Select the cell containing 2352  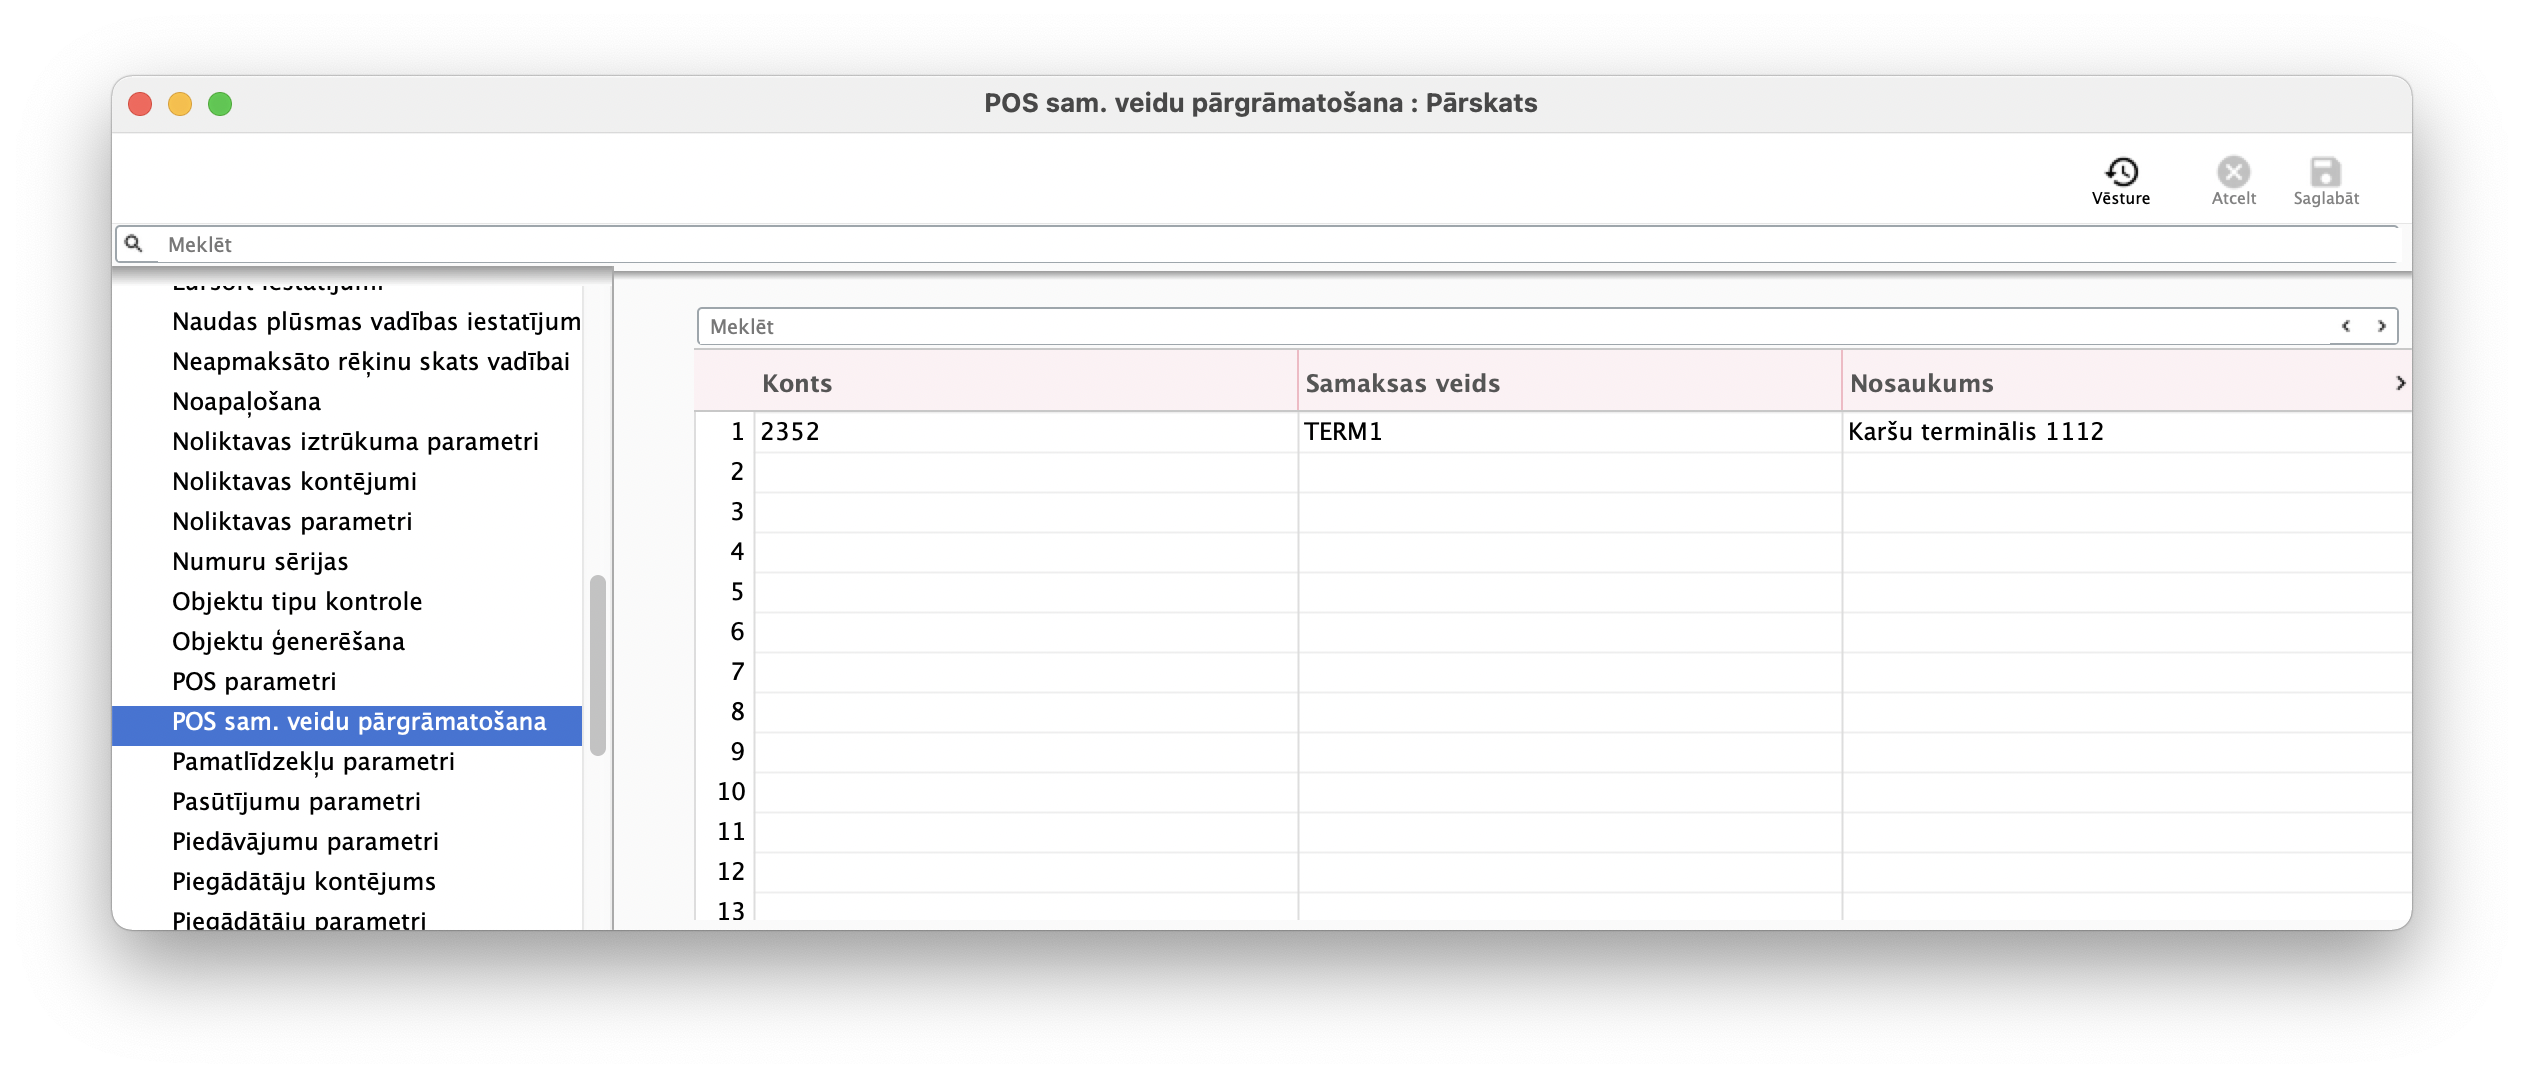pos(790,432)
